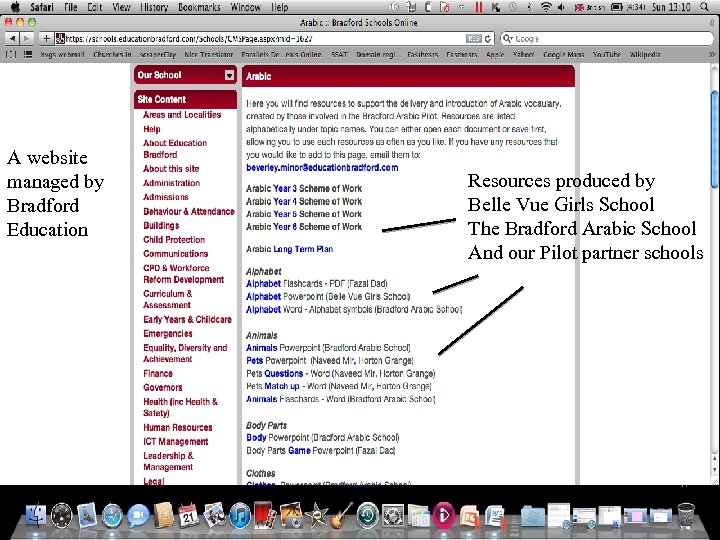720x540 pixels.
Task: Open iMovie star icon in the dock
Action: [316, 515]
